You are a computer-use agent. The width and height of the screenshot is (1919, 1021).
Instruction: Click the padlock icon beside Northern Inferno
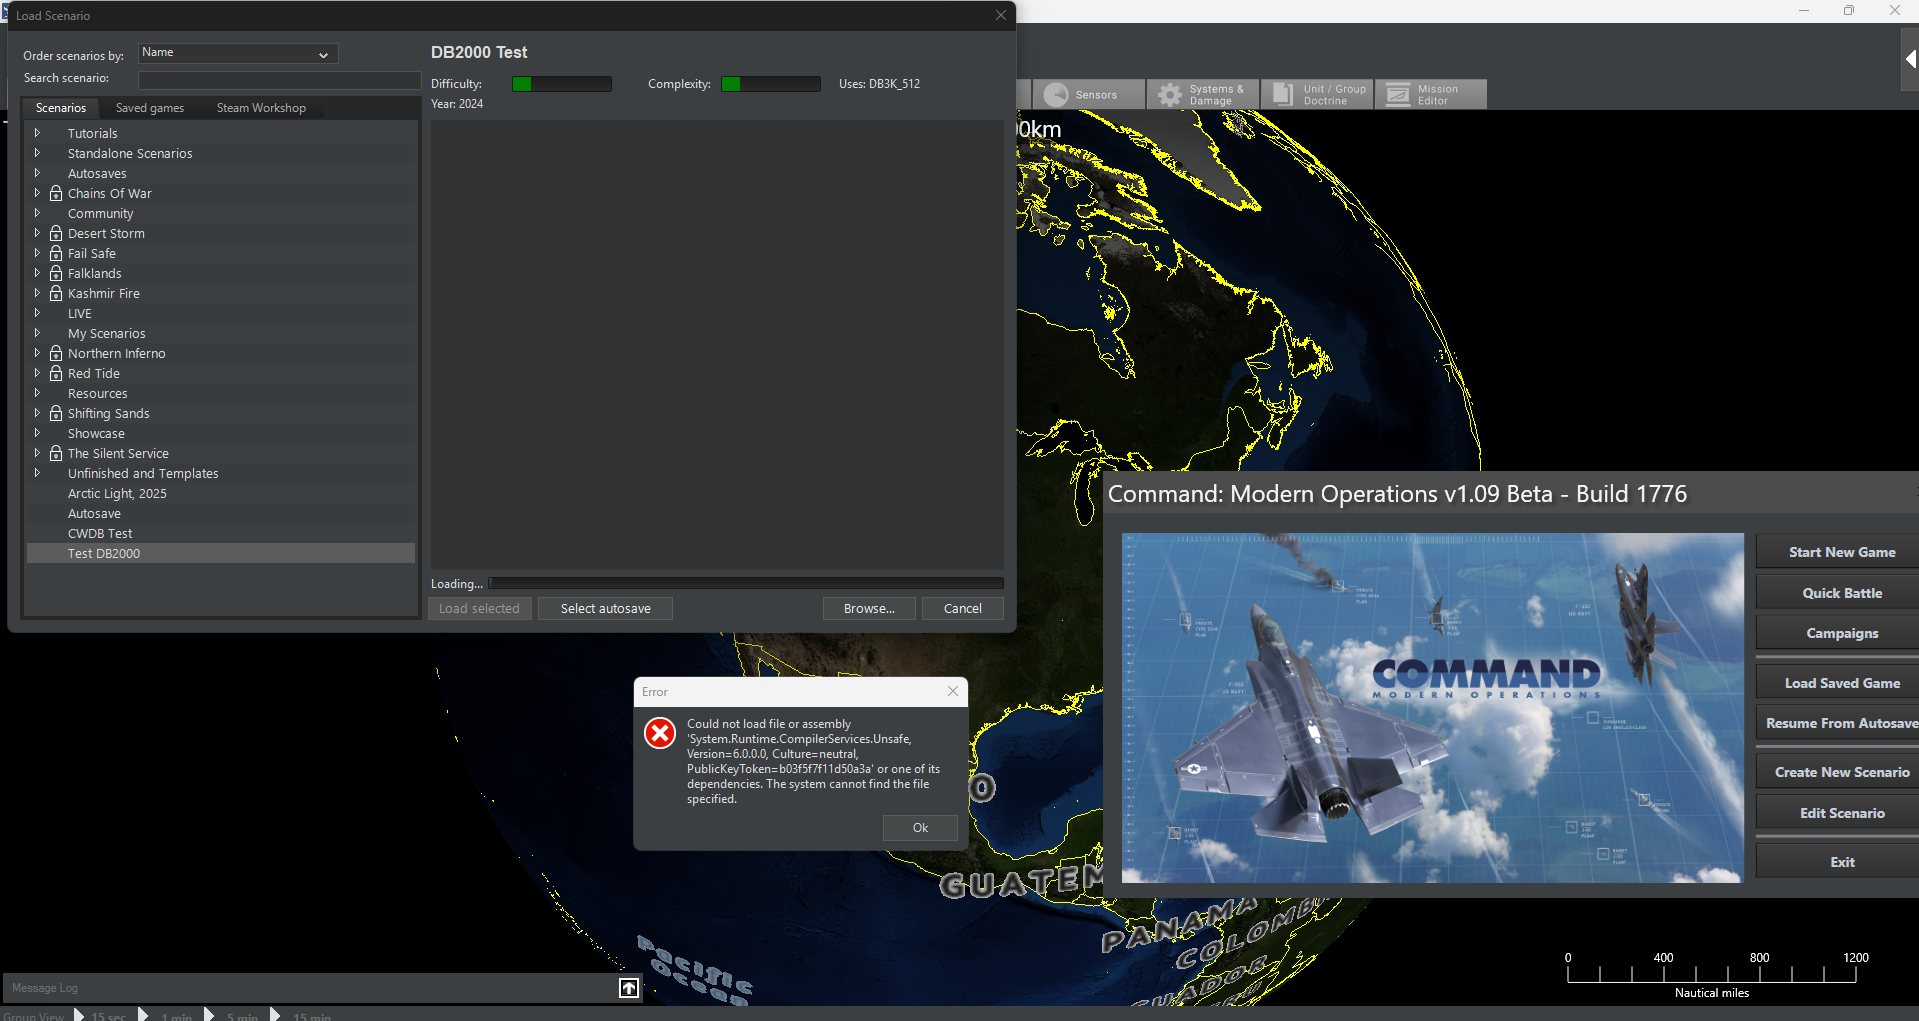click(55, 353)
